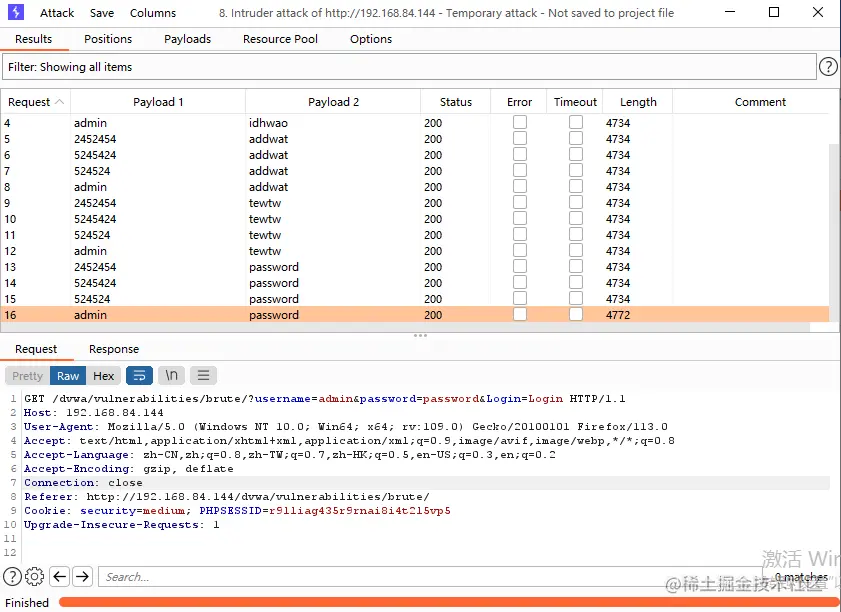Go to previous search match arrow
The height and width of the screenshot is (612, 841).
coord(60,577)
